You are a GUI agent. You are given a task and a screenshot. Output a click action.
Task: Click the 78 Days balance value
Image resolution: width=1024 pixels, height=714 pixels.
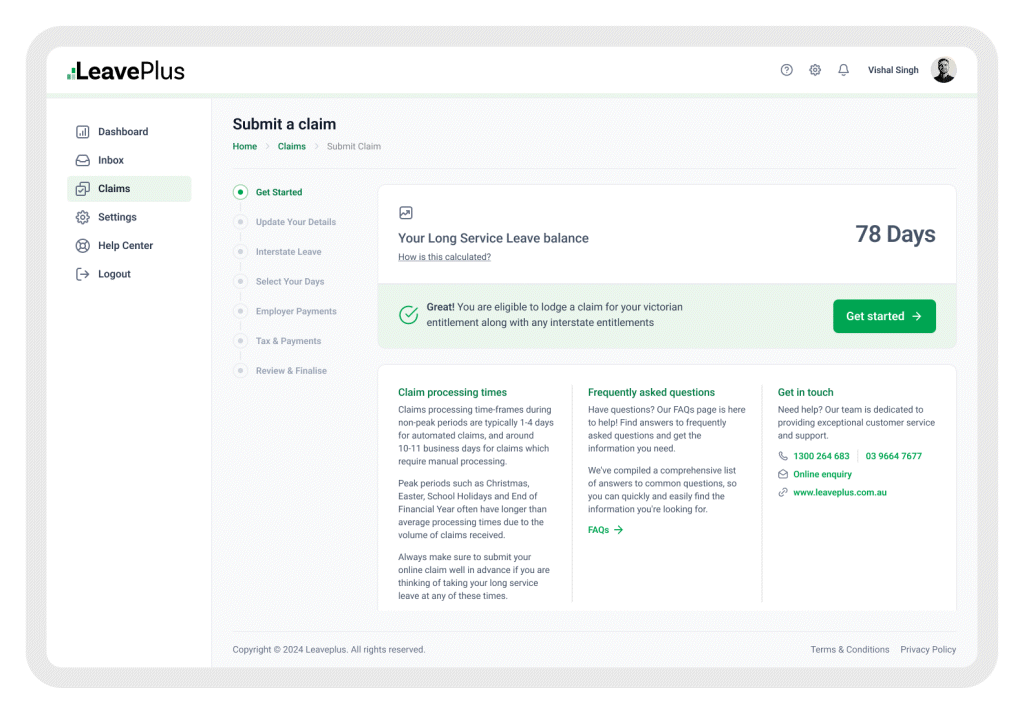pos(895,234)
